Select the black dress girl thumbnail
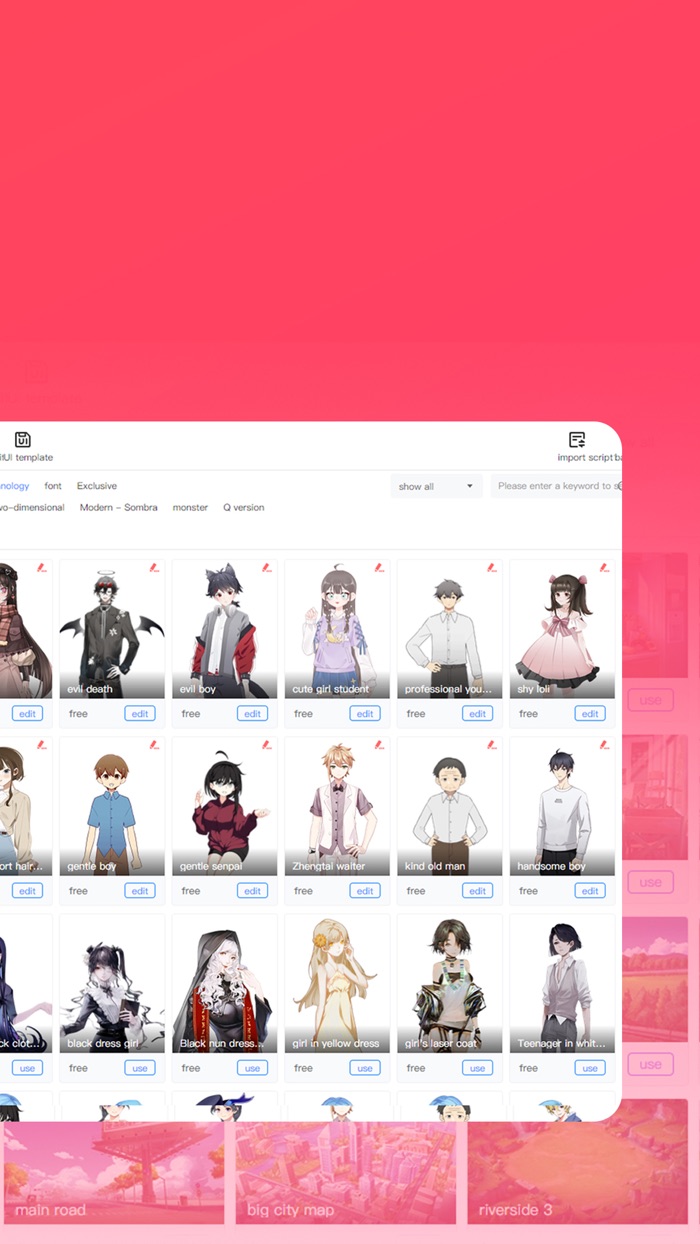Viewport: 700px width, 1244px height. [112, 982]
